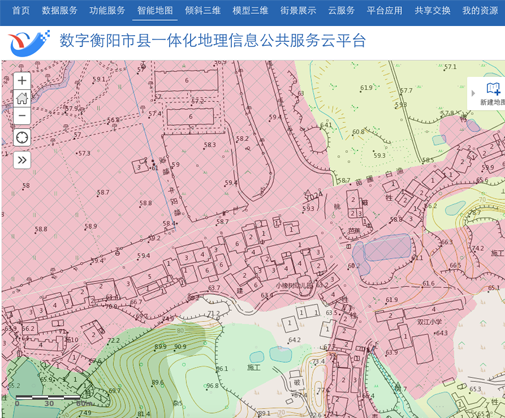Open 街景展示 street view
The image size is (505, 418).
pos(298,11)
